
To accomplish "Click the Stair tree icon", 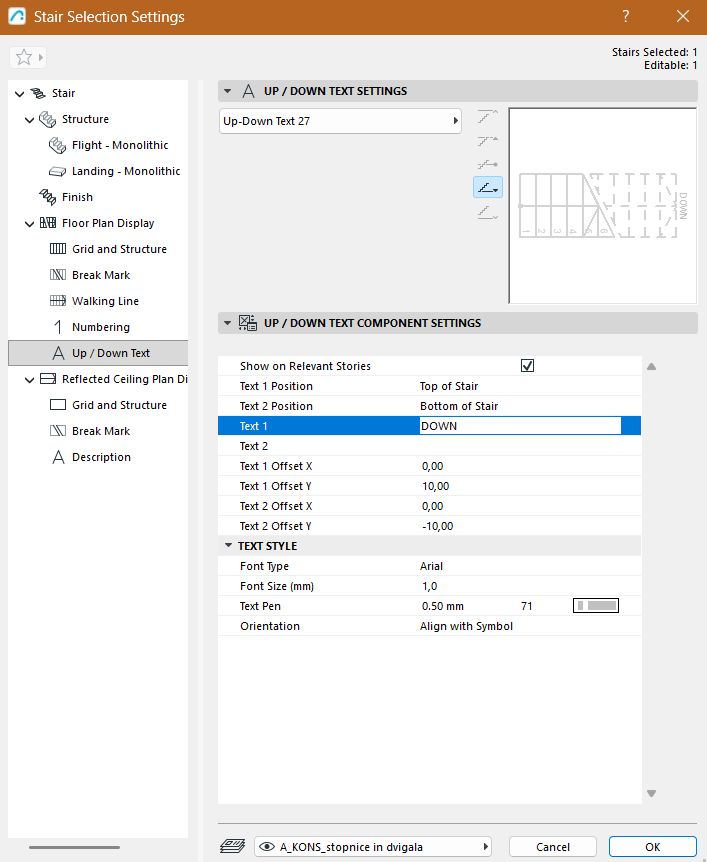I will 38,93.
